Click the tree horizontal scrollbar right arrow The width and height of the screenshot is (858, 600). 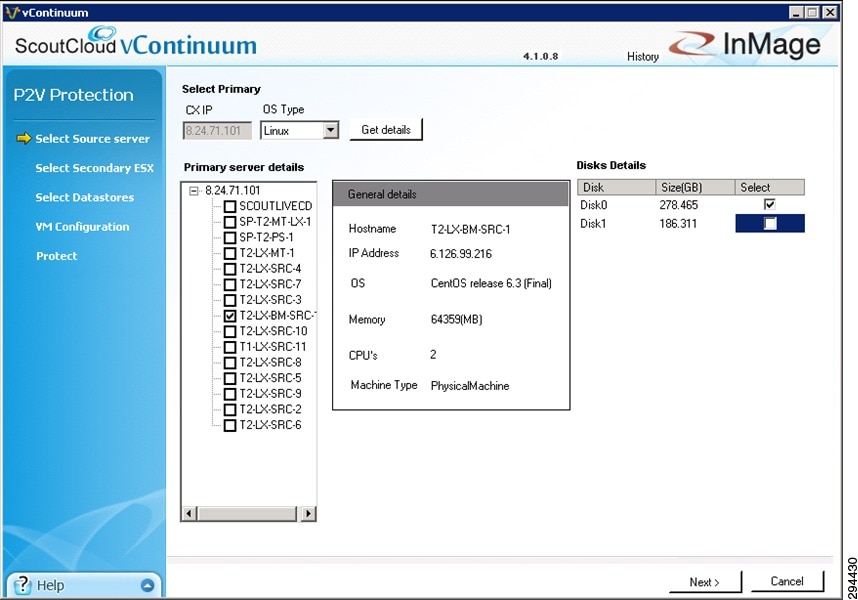[309, 514]
